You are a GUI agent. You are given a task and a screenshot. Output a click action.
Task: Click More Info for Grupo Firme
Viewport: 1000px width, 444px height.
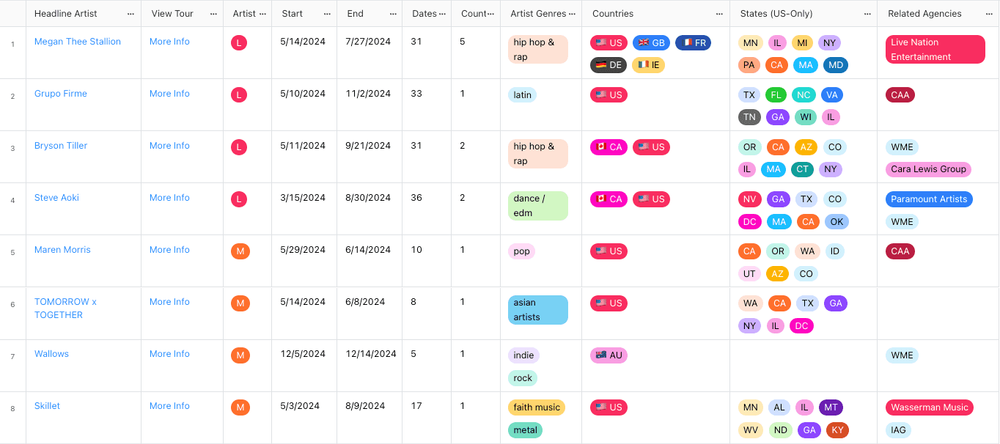coord(170,94)
